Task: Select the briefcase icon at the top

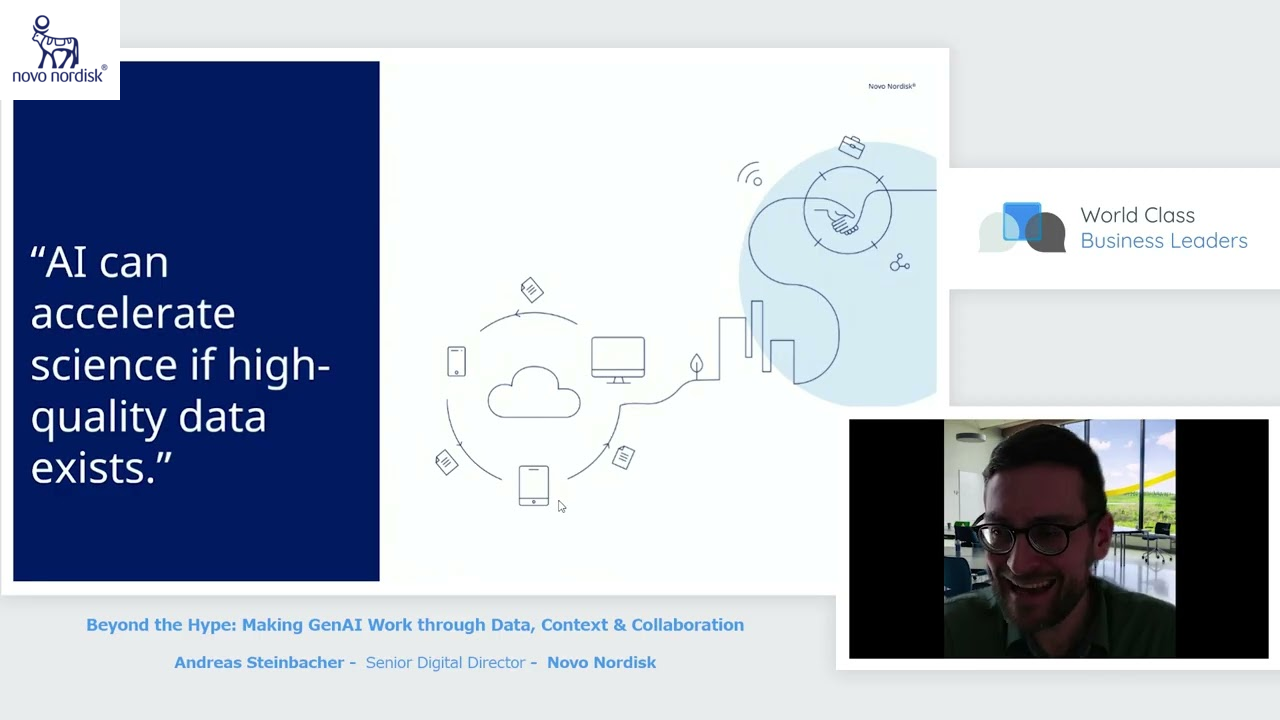Action: pyautogui.click(x=852, y=146)
